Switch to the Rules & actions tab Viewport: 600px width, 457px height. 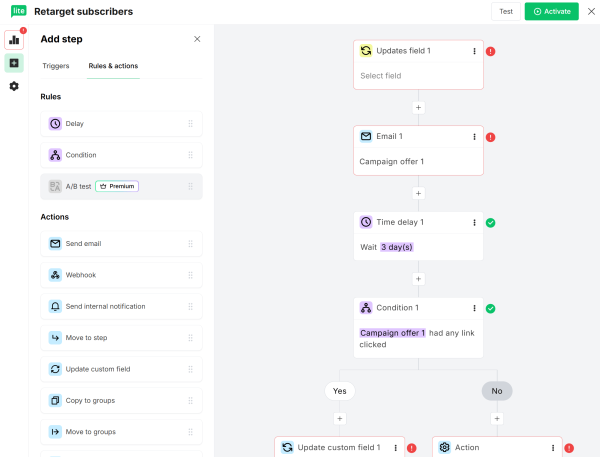(x=113, y=66)
